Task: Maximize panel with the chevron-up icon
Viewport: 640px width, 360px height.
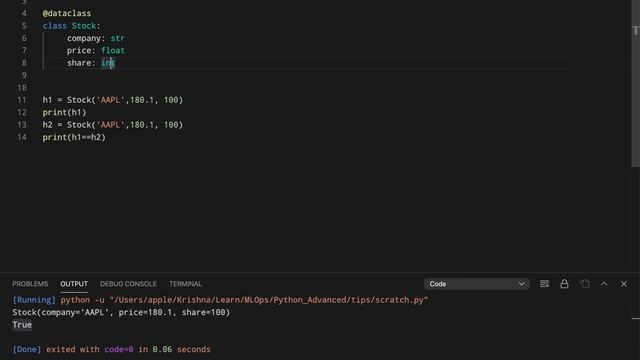Action: point(604,284)
